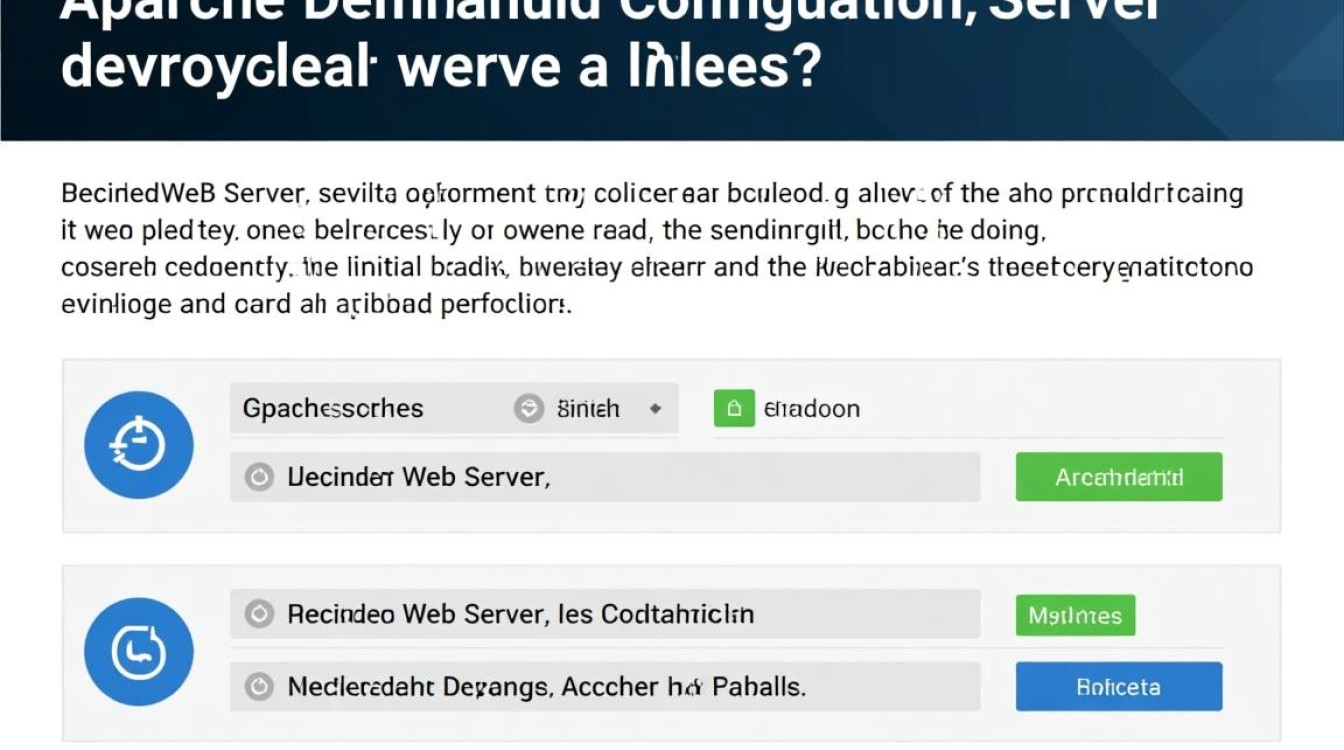1344x750 pixels.
Task: Select radio button beside "Recindeo Web Server"
Action: pos(259,613)
